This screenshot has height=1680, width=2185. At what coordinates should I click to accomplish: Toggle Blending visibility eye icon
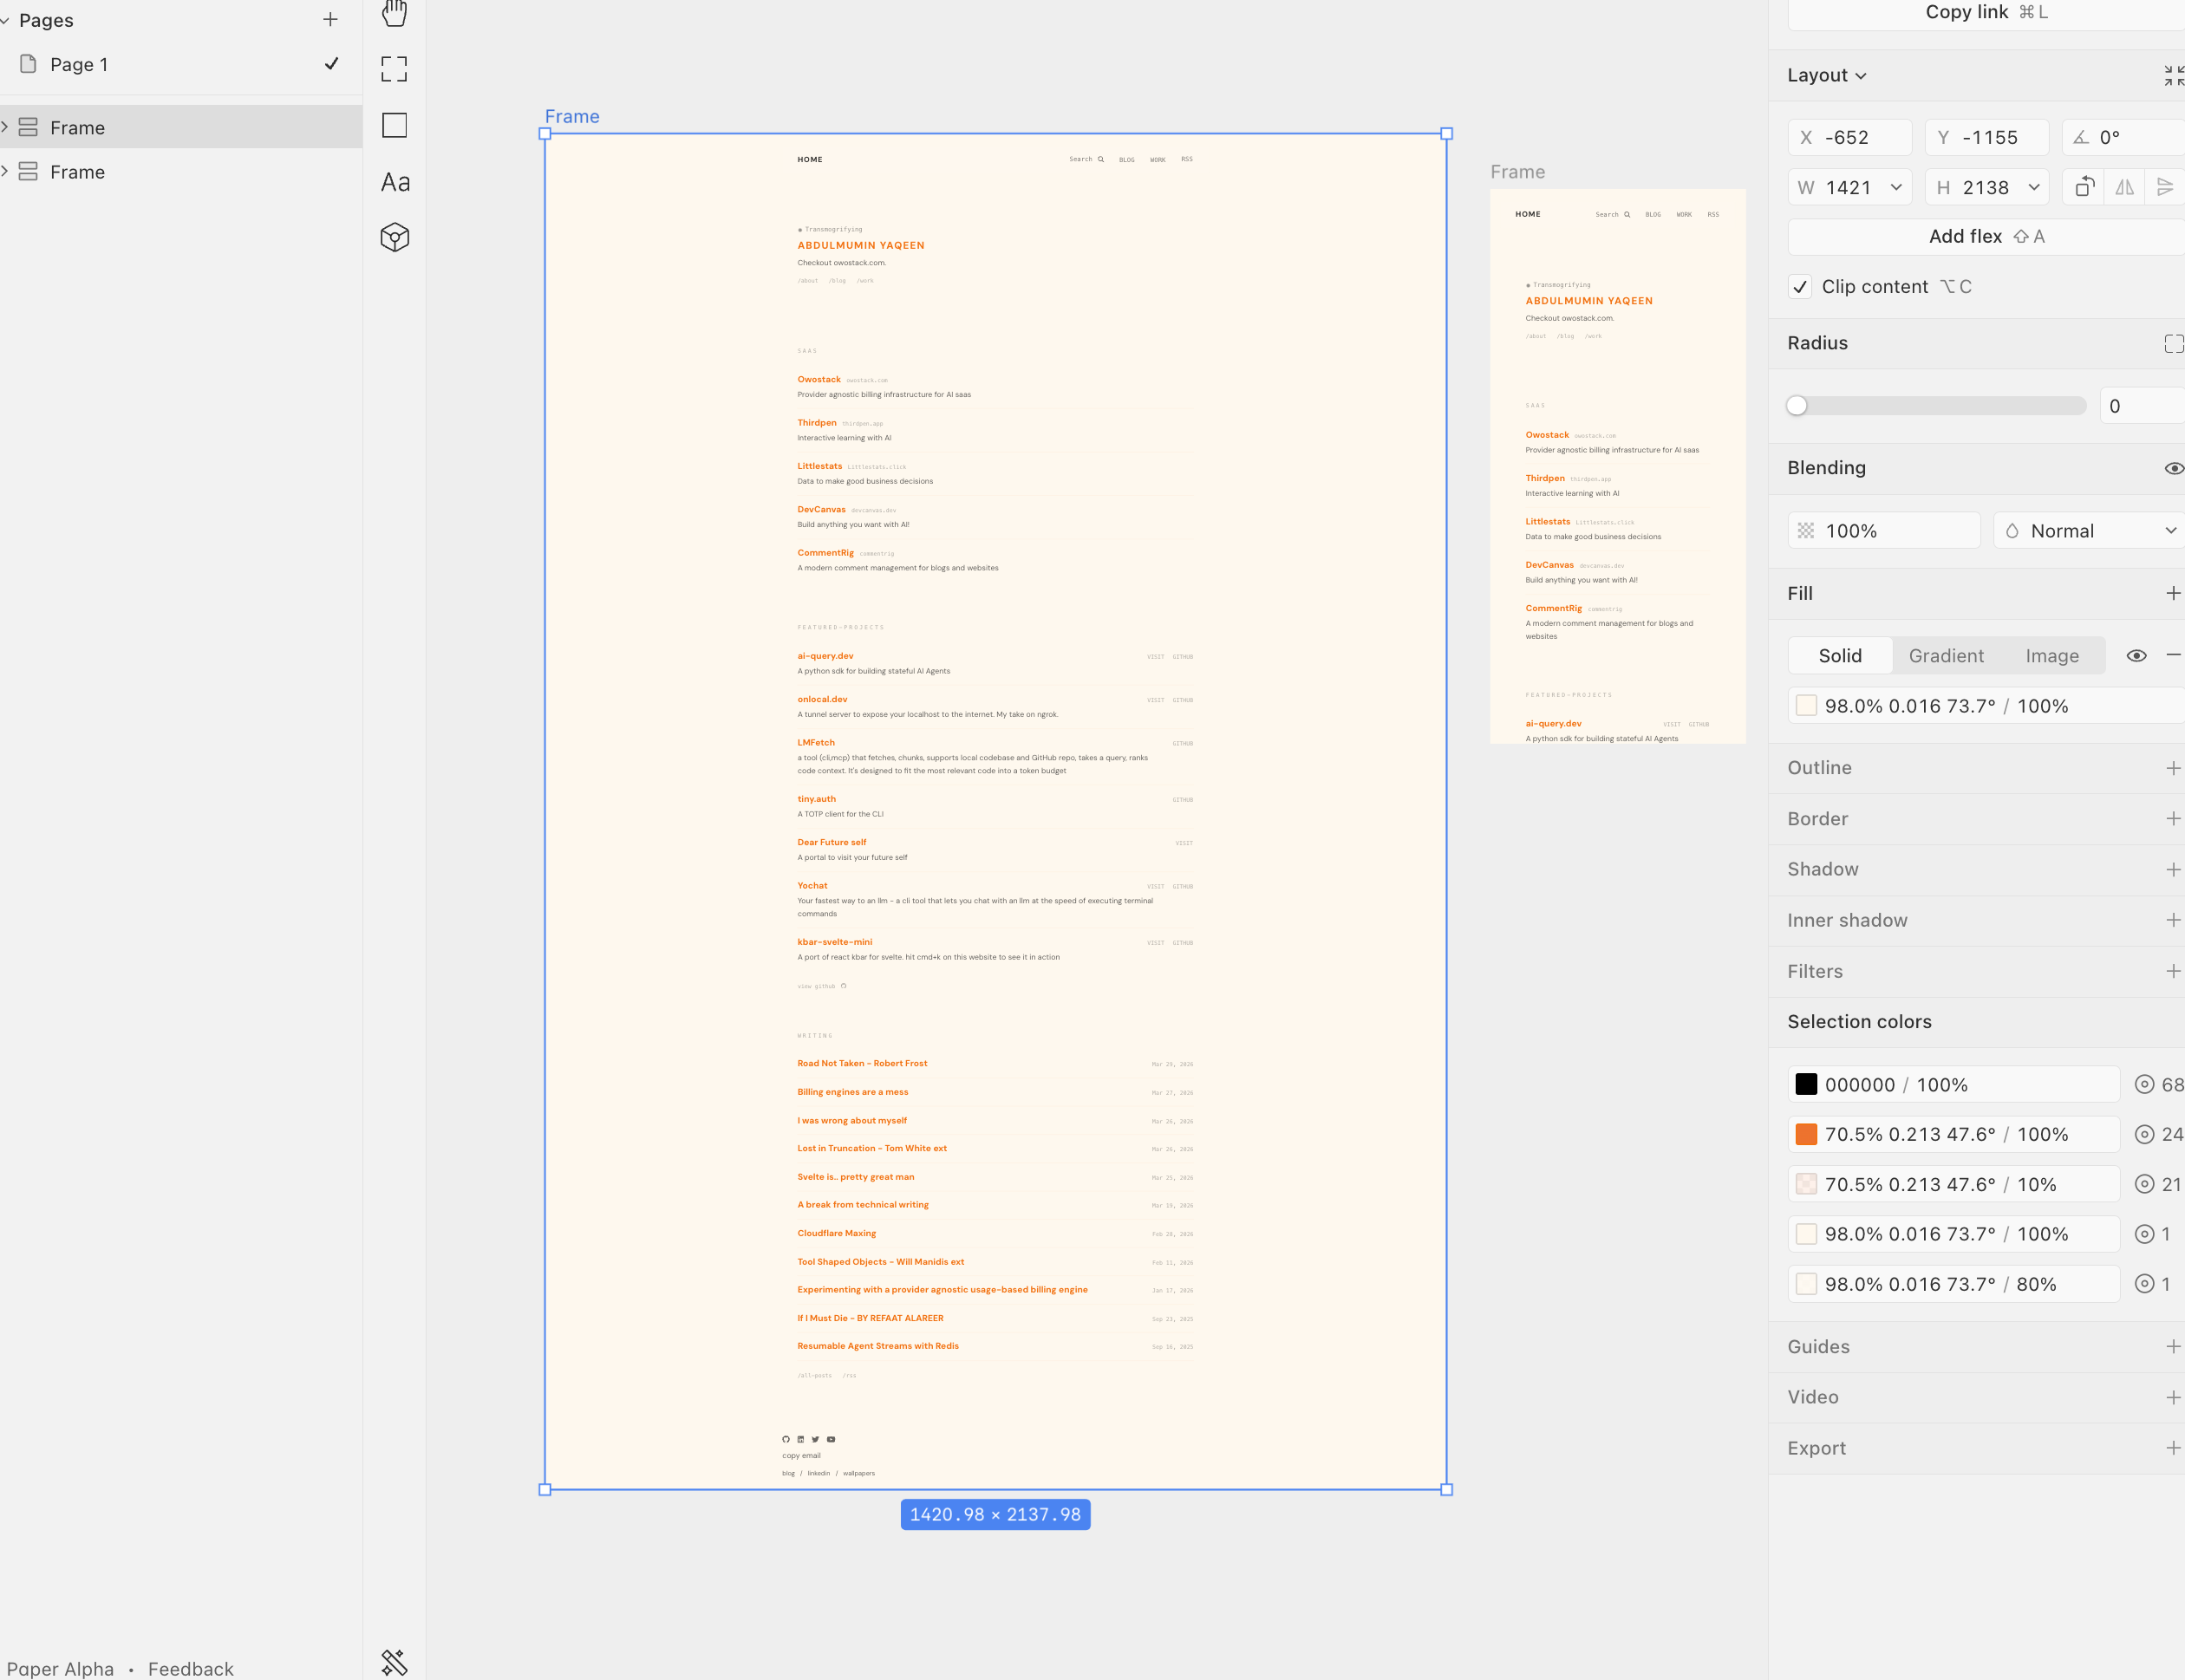coord(2173,468)
